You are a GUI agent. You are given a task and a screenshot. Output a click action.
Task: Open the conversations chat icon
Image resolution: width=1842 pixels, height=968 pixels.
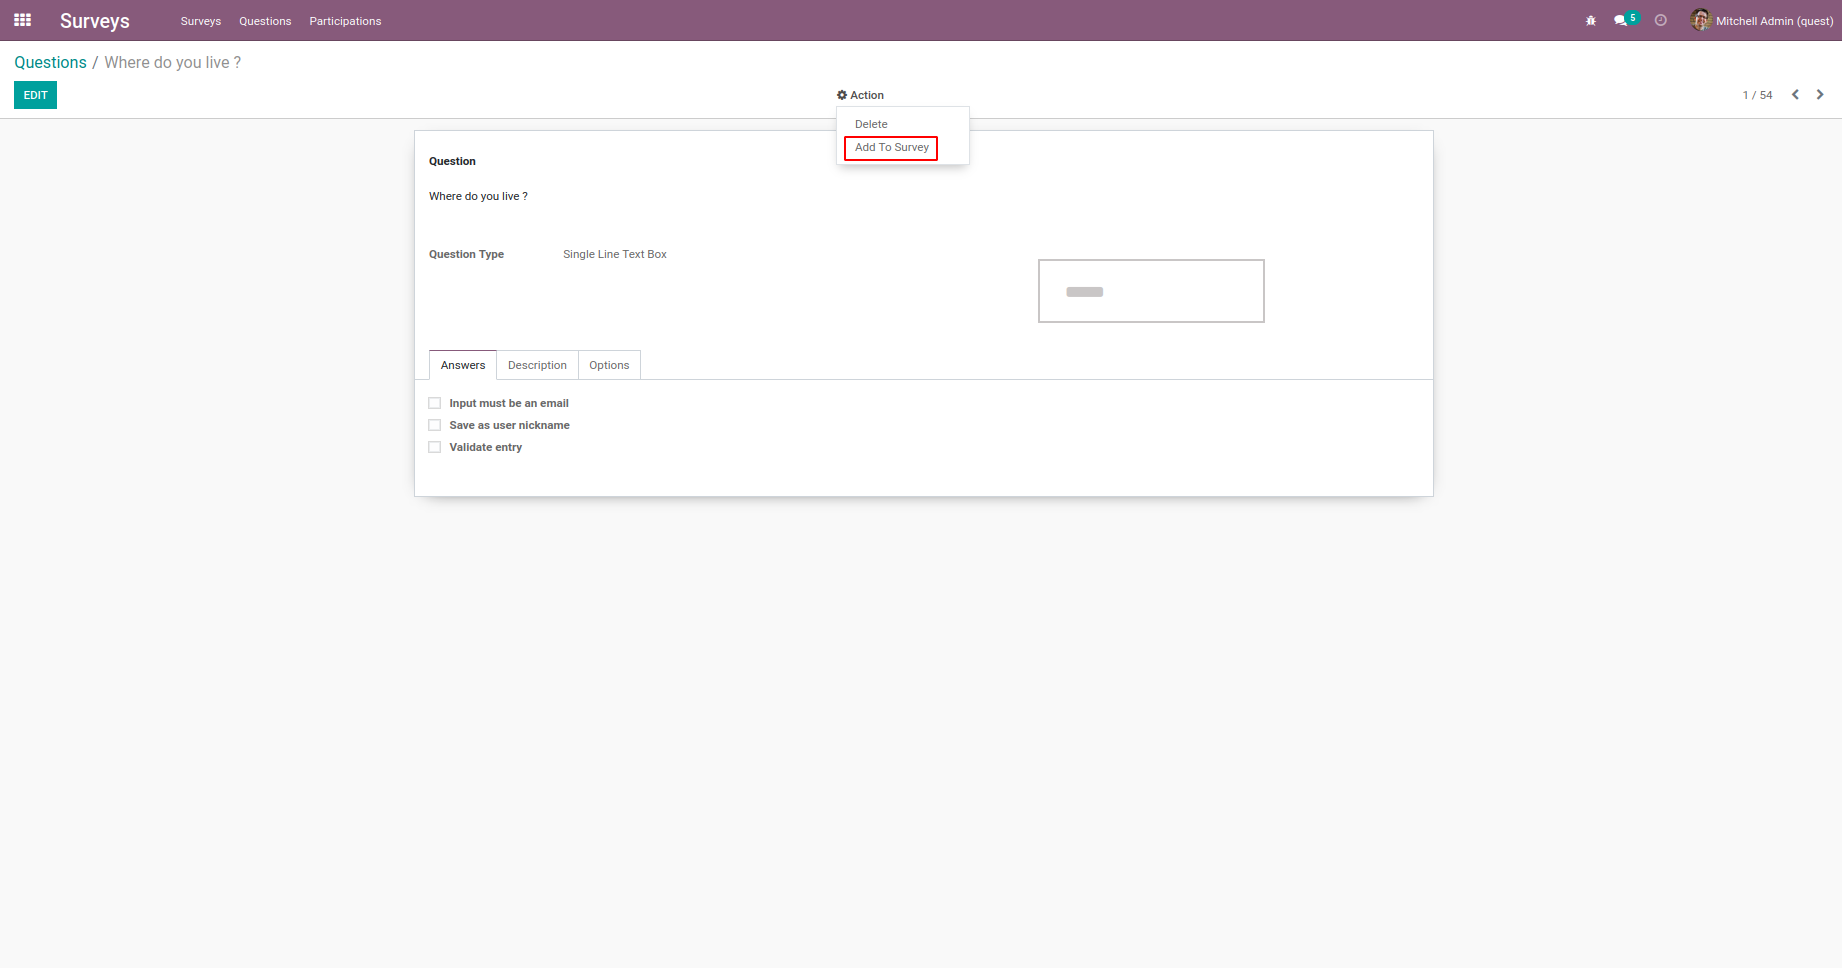coord(1620,21)
